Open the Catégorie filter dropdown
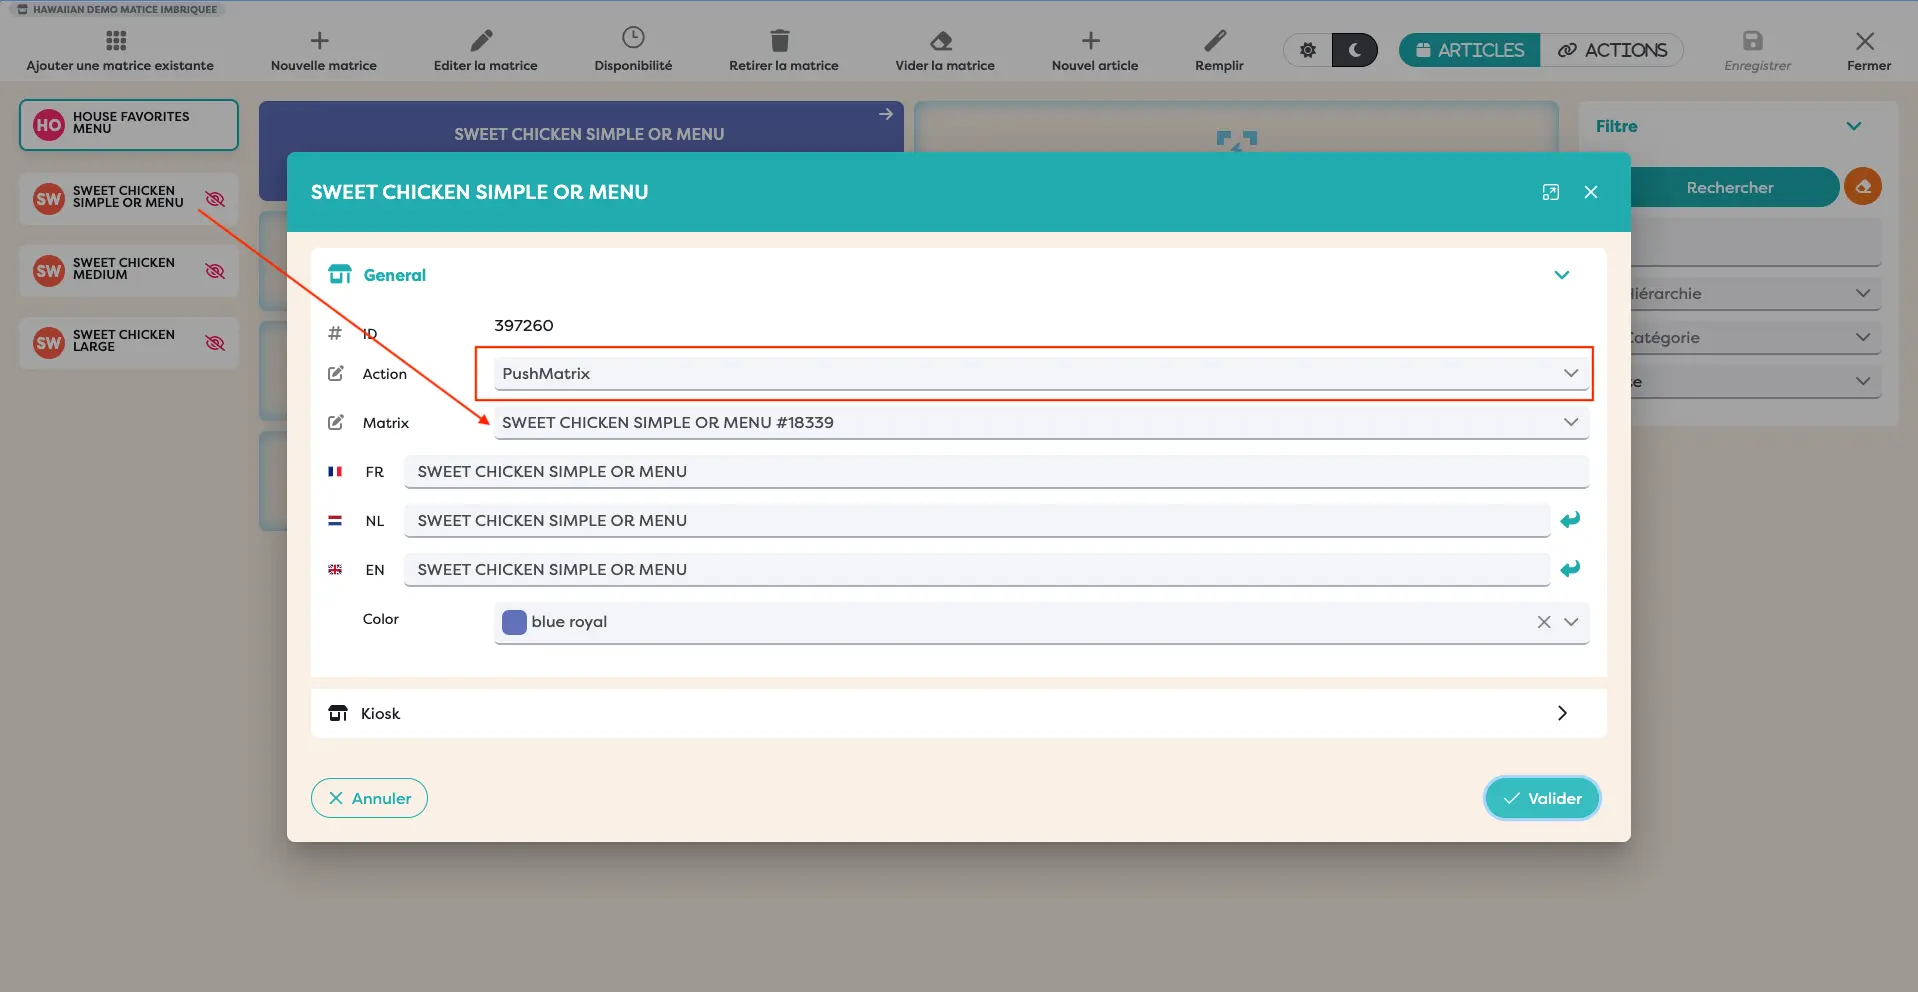 [1756, 338]
